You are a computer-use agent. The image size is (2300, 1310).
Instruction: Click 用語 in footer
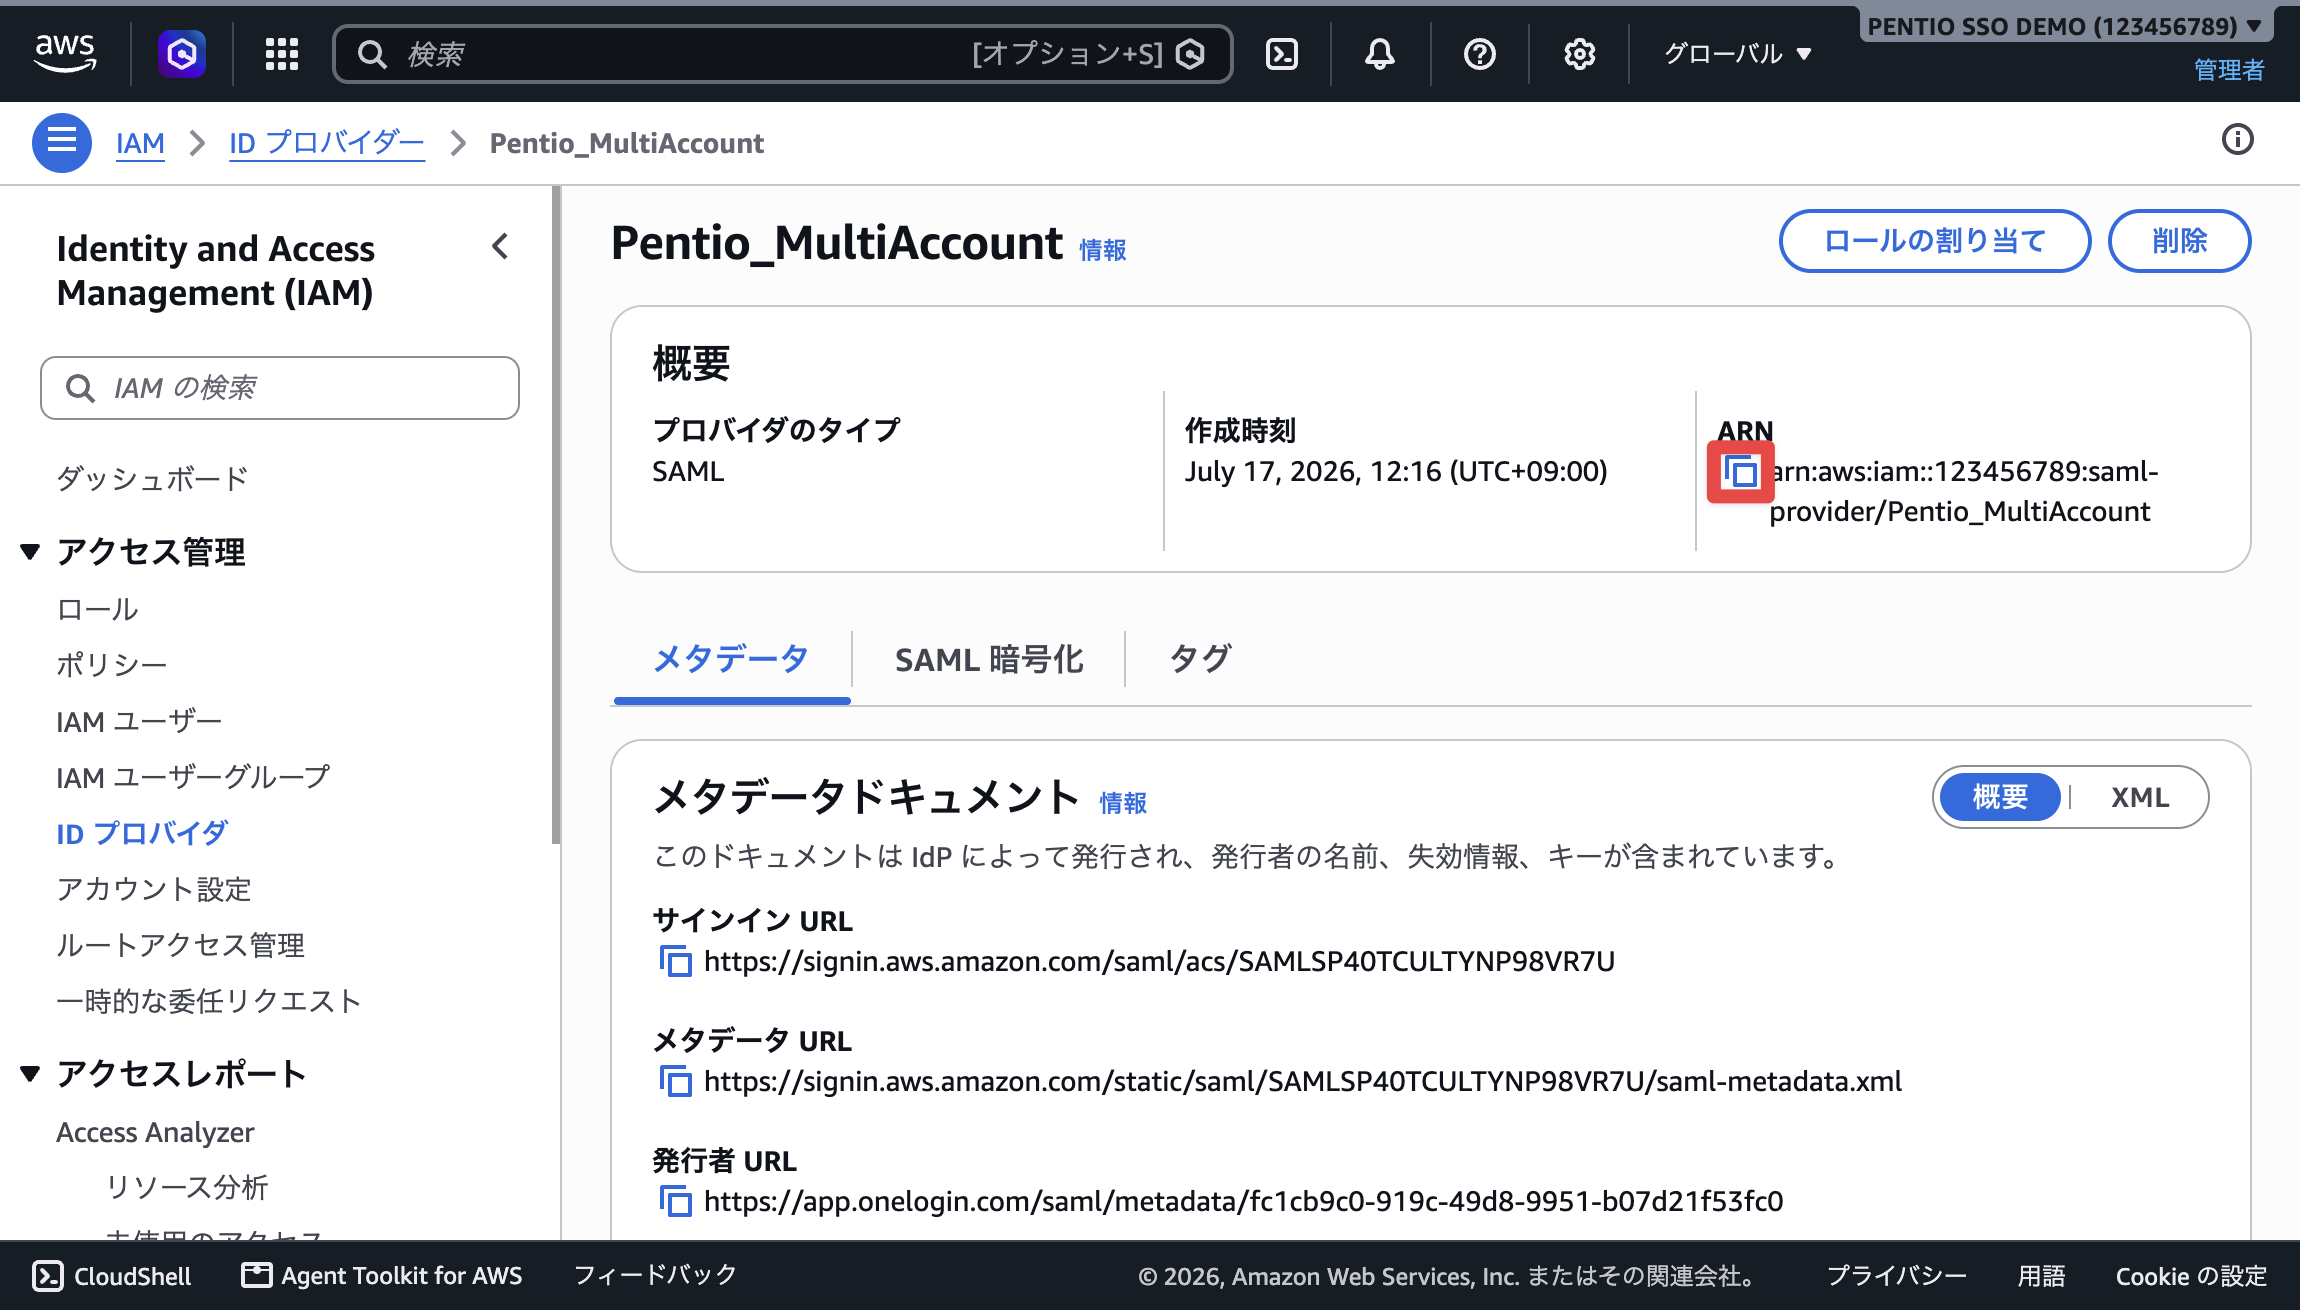(2041, 1276)
